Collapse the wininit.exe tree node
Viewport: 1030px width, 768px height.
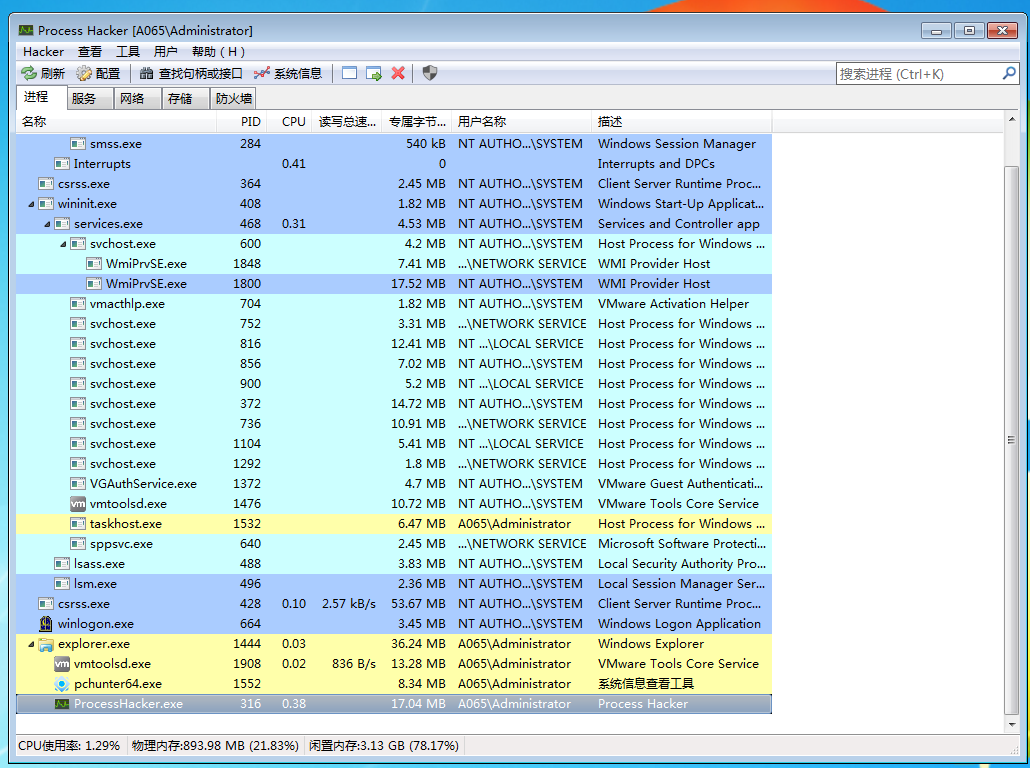coord(31,204)
